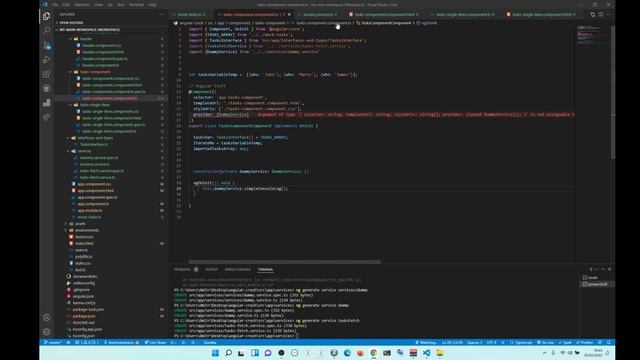Viewport: 640px width, 360px height.
Task: Switch to OUTPUT panel tab
Action: coord(211,269)
